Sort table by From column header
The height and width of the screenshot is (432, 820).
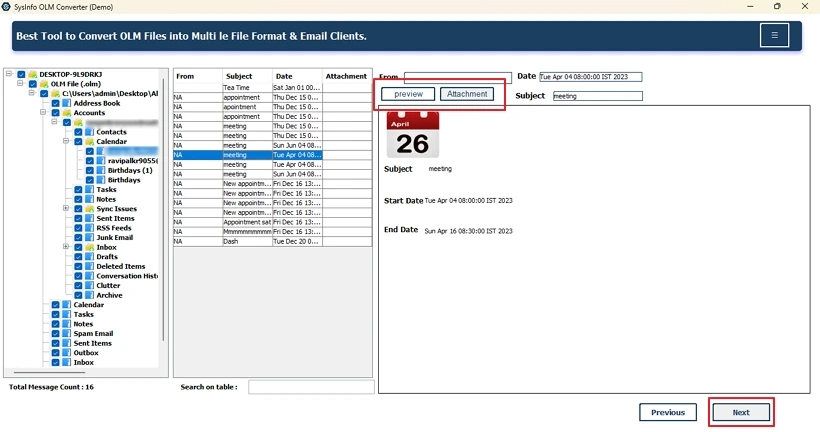click(198, 76)
